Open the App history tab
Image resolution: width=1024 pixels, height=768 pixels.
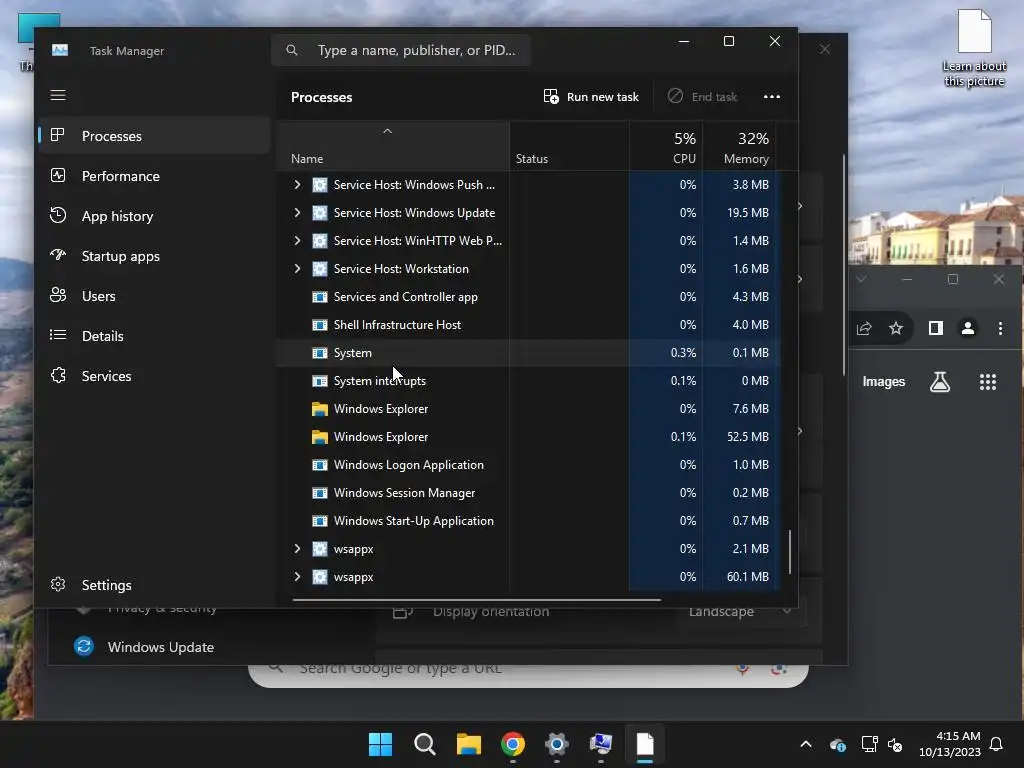point(155,216)
